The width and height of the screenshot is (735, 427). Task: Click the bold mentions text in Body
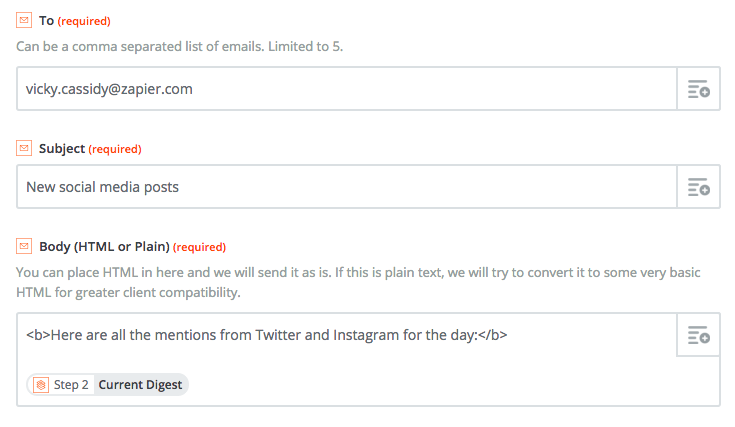[267, 335]
